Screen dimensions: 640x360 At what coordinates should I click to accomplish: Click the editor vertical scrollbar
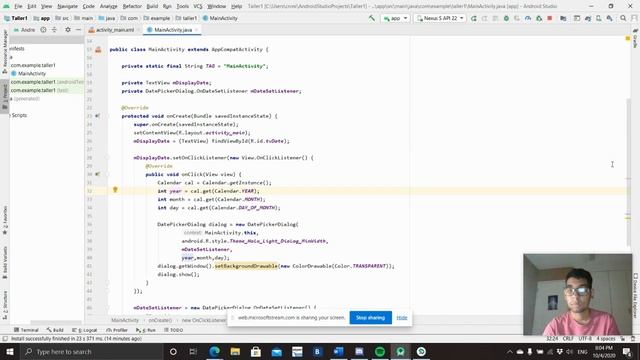tap(629, 172)
